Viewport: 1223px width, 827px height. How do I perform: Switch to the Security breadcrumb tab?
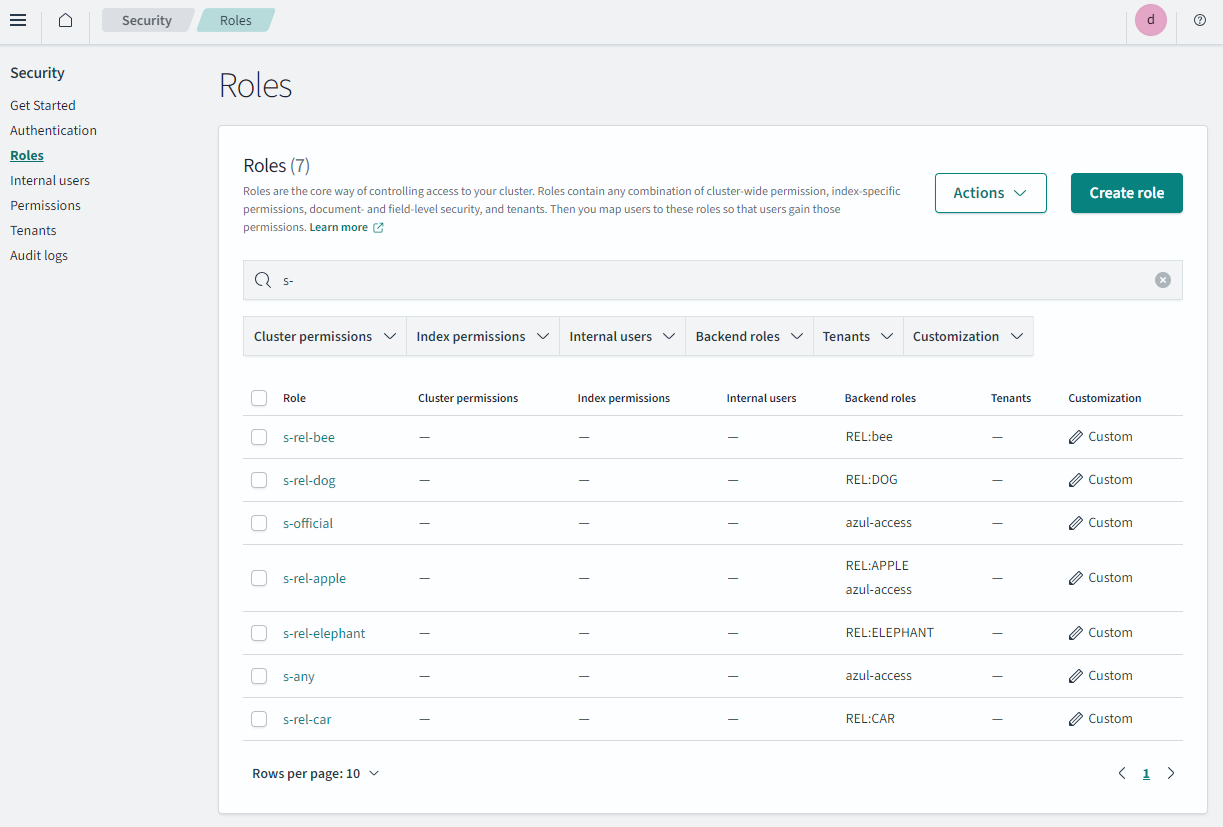point(146,19)
